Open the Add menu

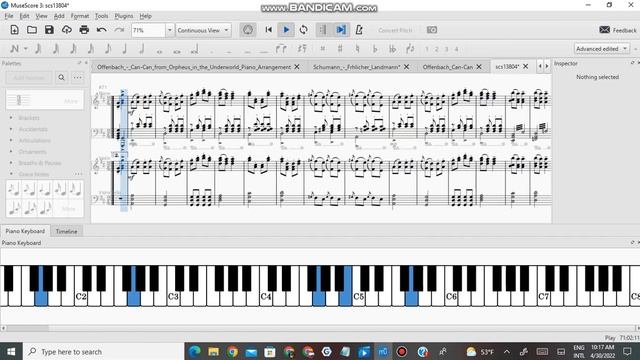(x=59, y=16)
